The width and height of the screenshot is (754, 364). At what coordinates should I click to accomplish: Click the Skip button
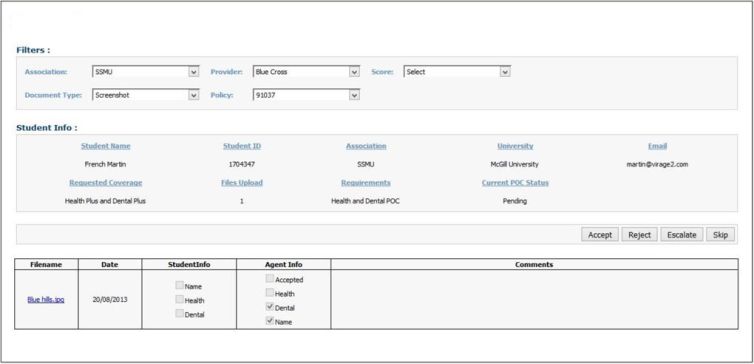(x=720, y=235)
